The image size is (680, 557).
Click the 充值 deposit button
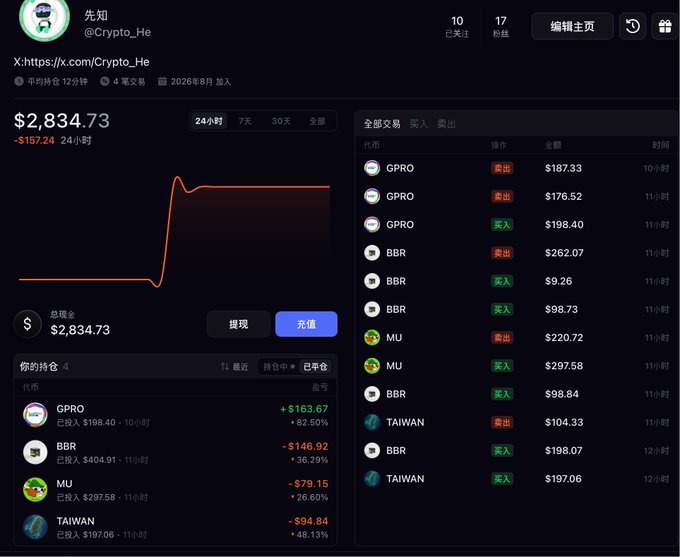coord(306,324)
